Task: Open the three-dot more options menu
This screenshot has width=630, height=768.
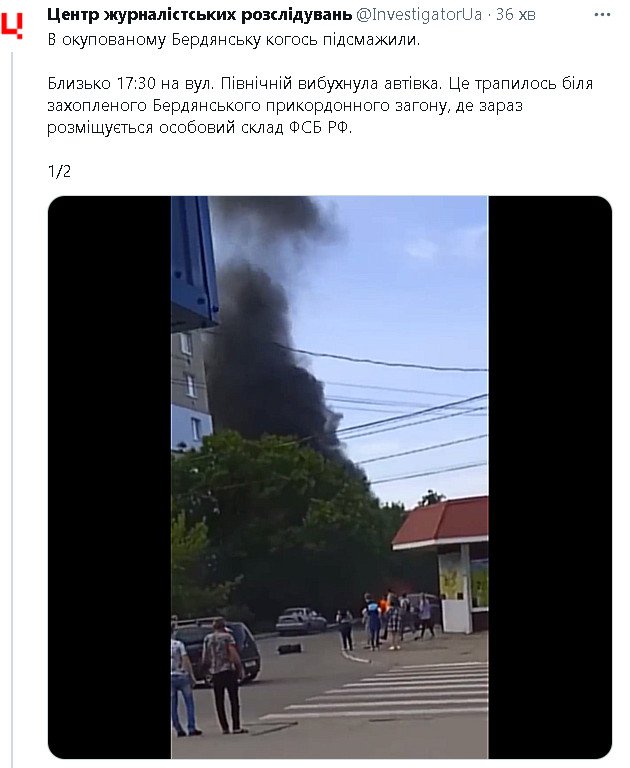Action: [602, 15]
